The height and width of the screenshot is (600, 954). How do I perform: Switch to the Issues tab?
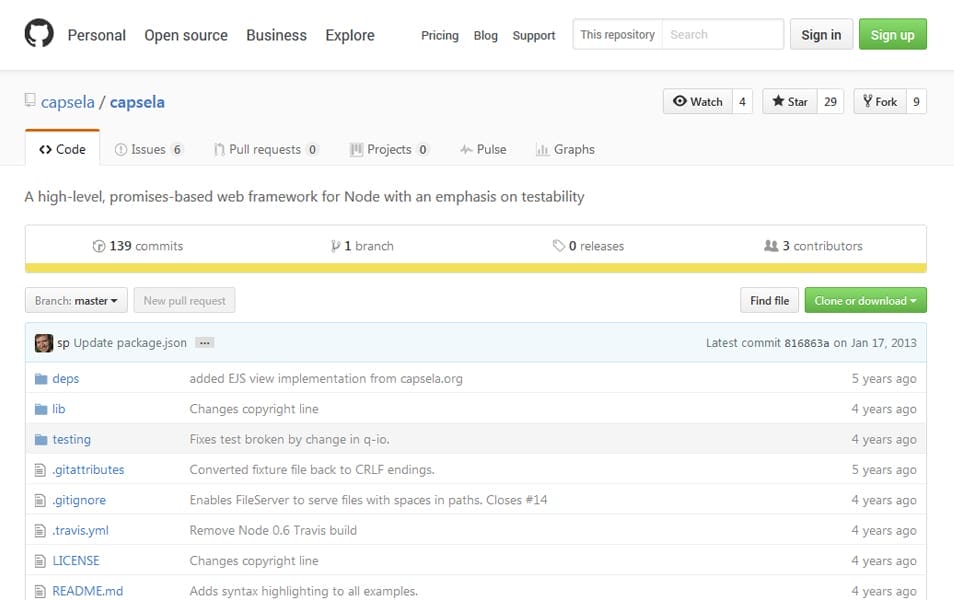pos(148,150)
